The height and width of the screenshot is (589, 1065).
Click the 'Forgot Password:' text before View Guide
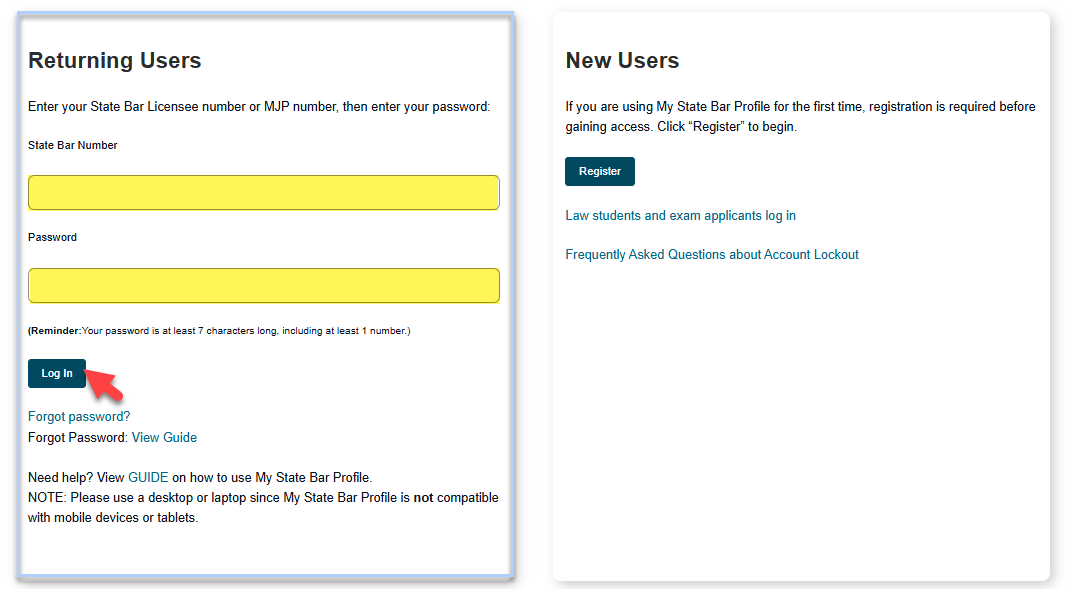click(x=77, y=437)
